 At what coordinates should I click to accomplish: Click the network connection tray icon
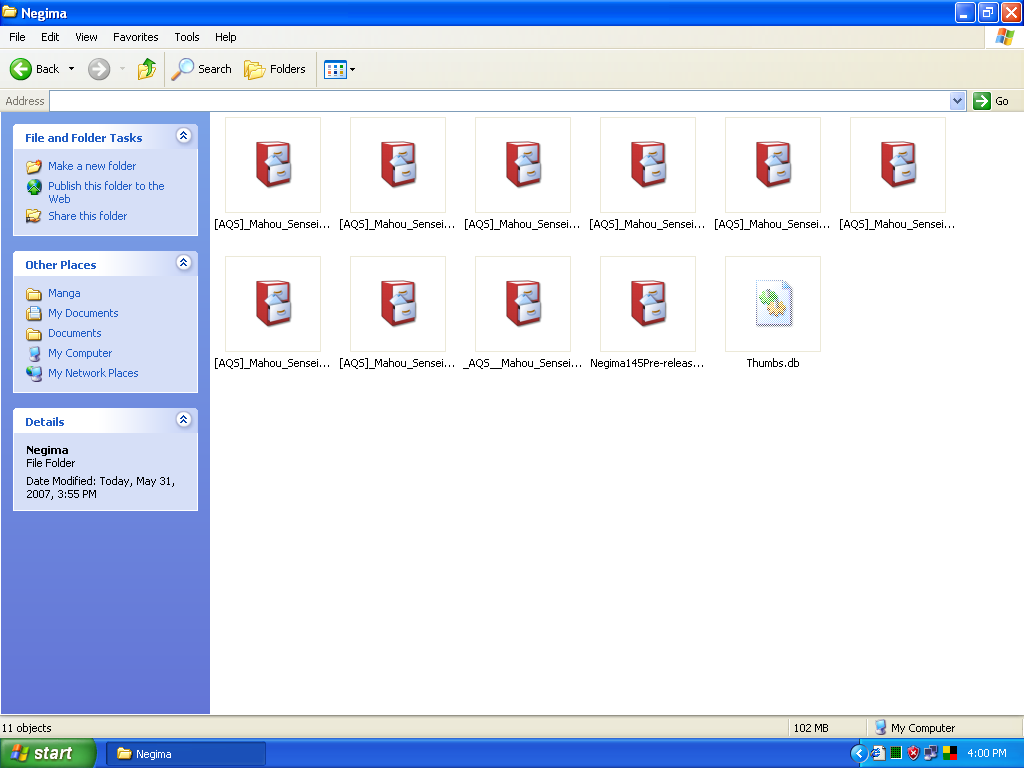pos(931,753)
